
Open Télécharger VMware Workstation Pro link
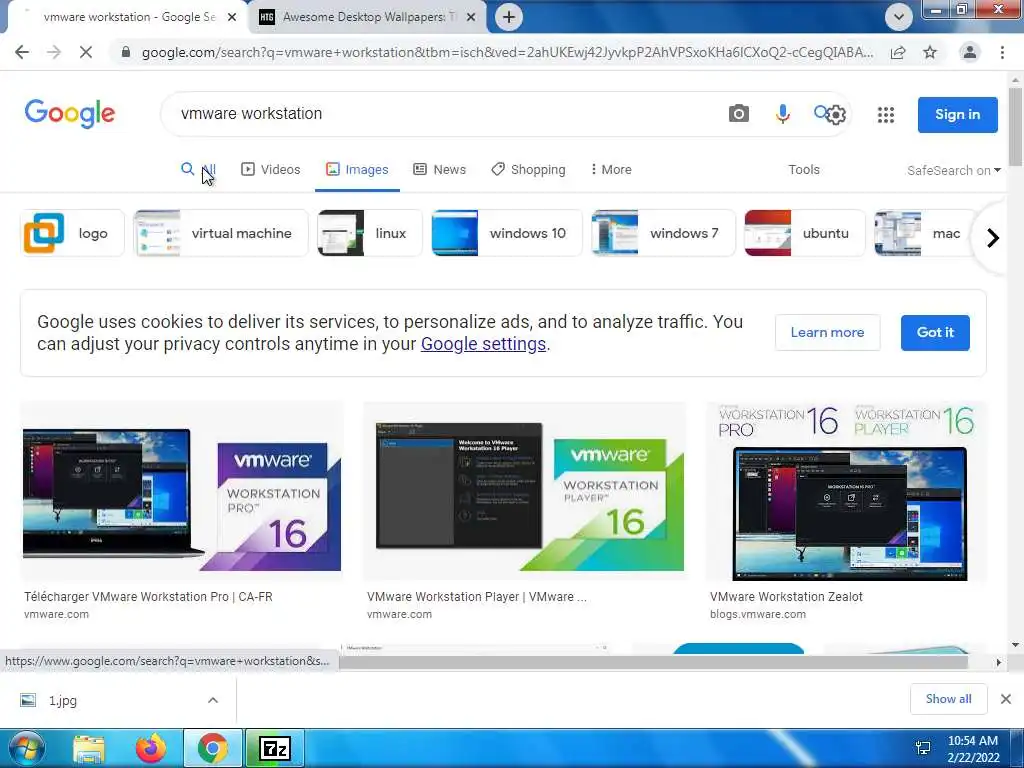[148, 597]
